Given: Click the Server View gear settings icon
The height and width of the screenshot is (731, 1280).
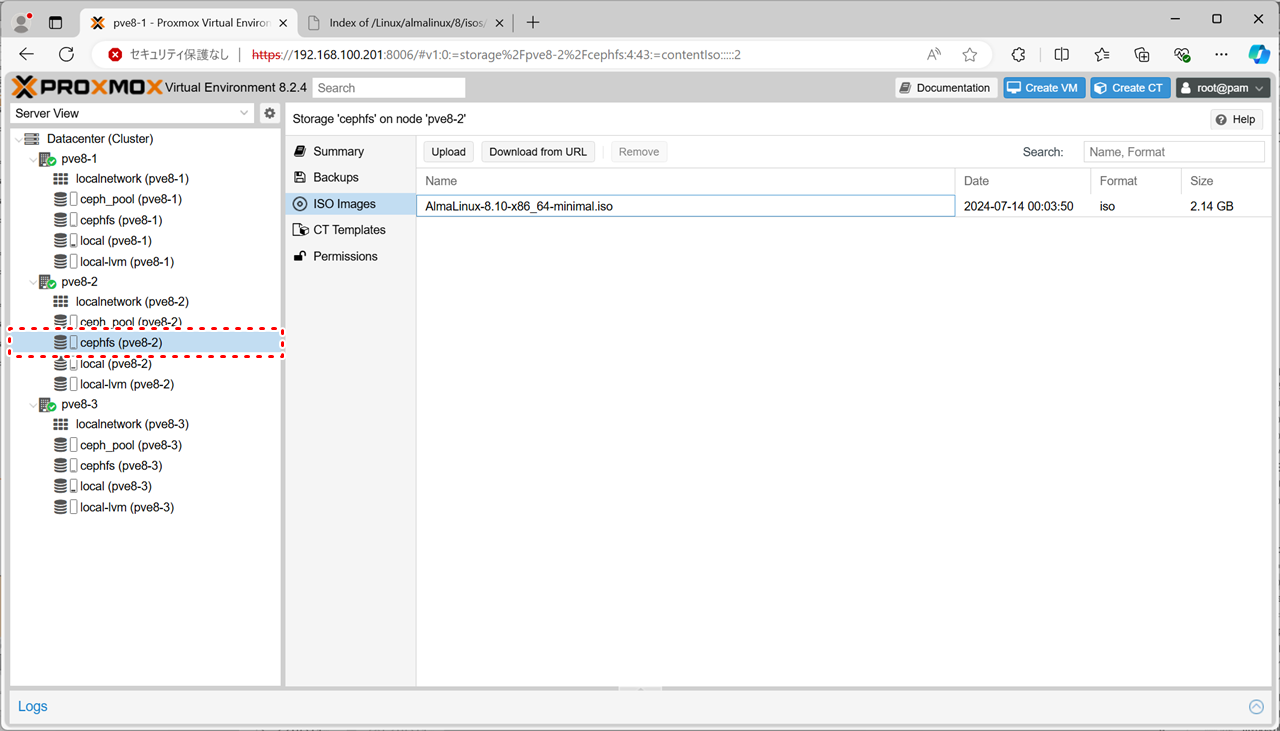Looking at the screenshot, I should point(269,114).
